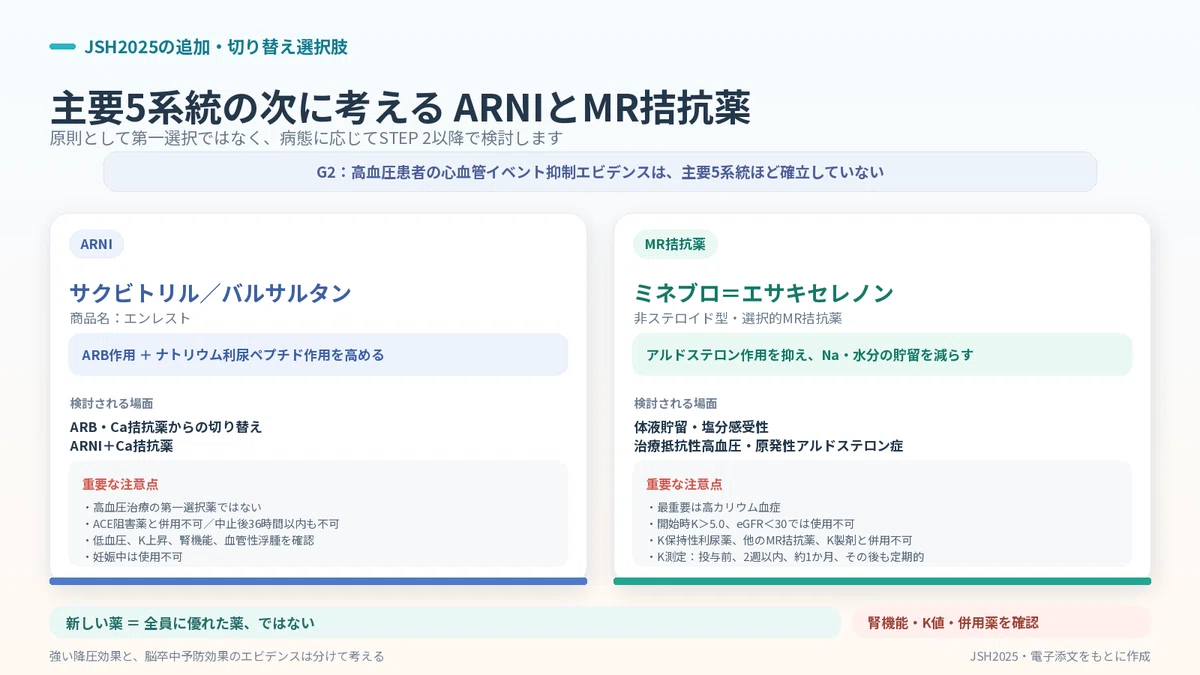Click footnote 強い降圧効果と、脳卒中予防効果のエビデンスは分けて考える
Viewport: 1200px width, 675px height.
(217, 656)
